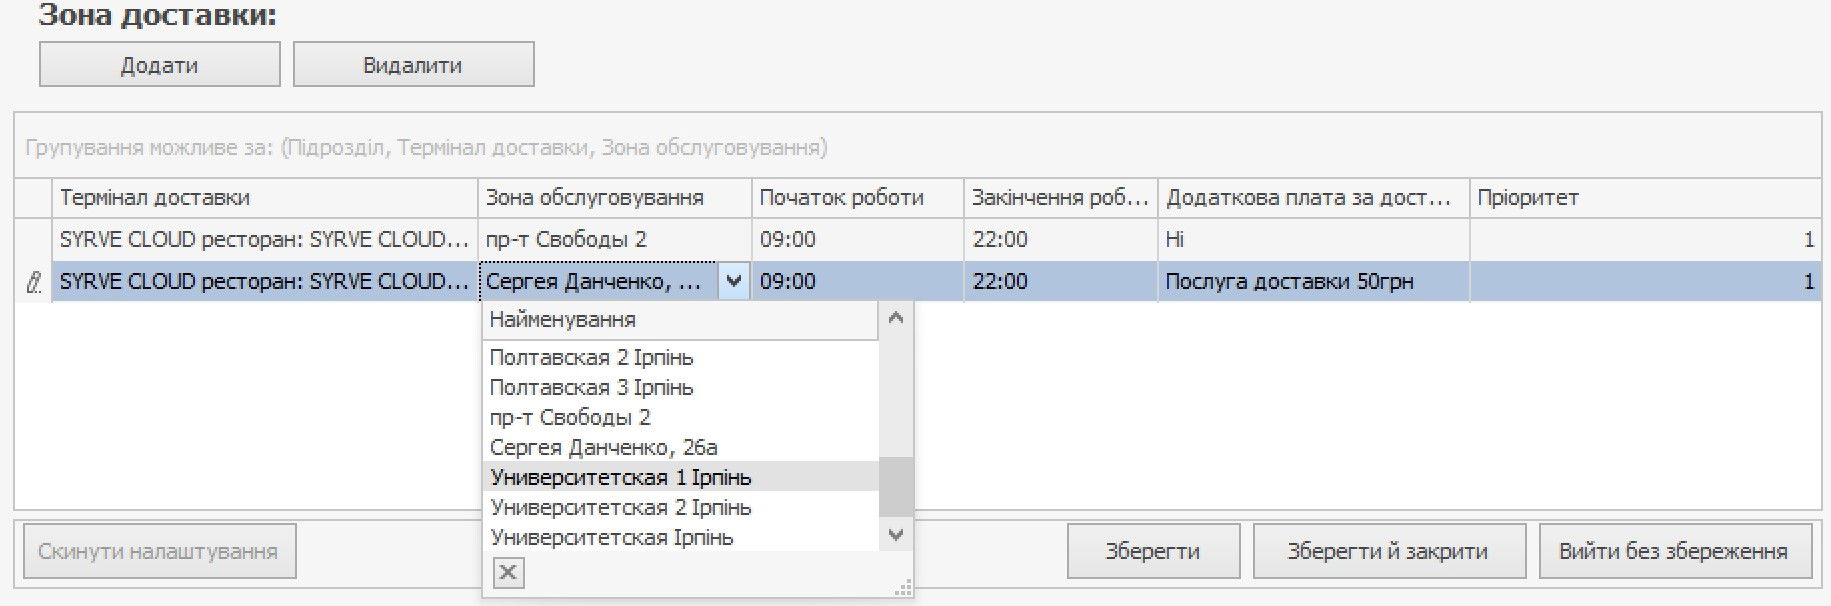1831x606 pixels.
Task: Click the 'Додати' button
Action: pos(159,65)
